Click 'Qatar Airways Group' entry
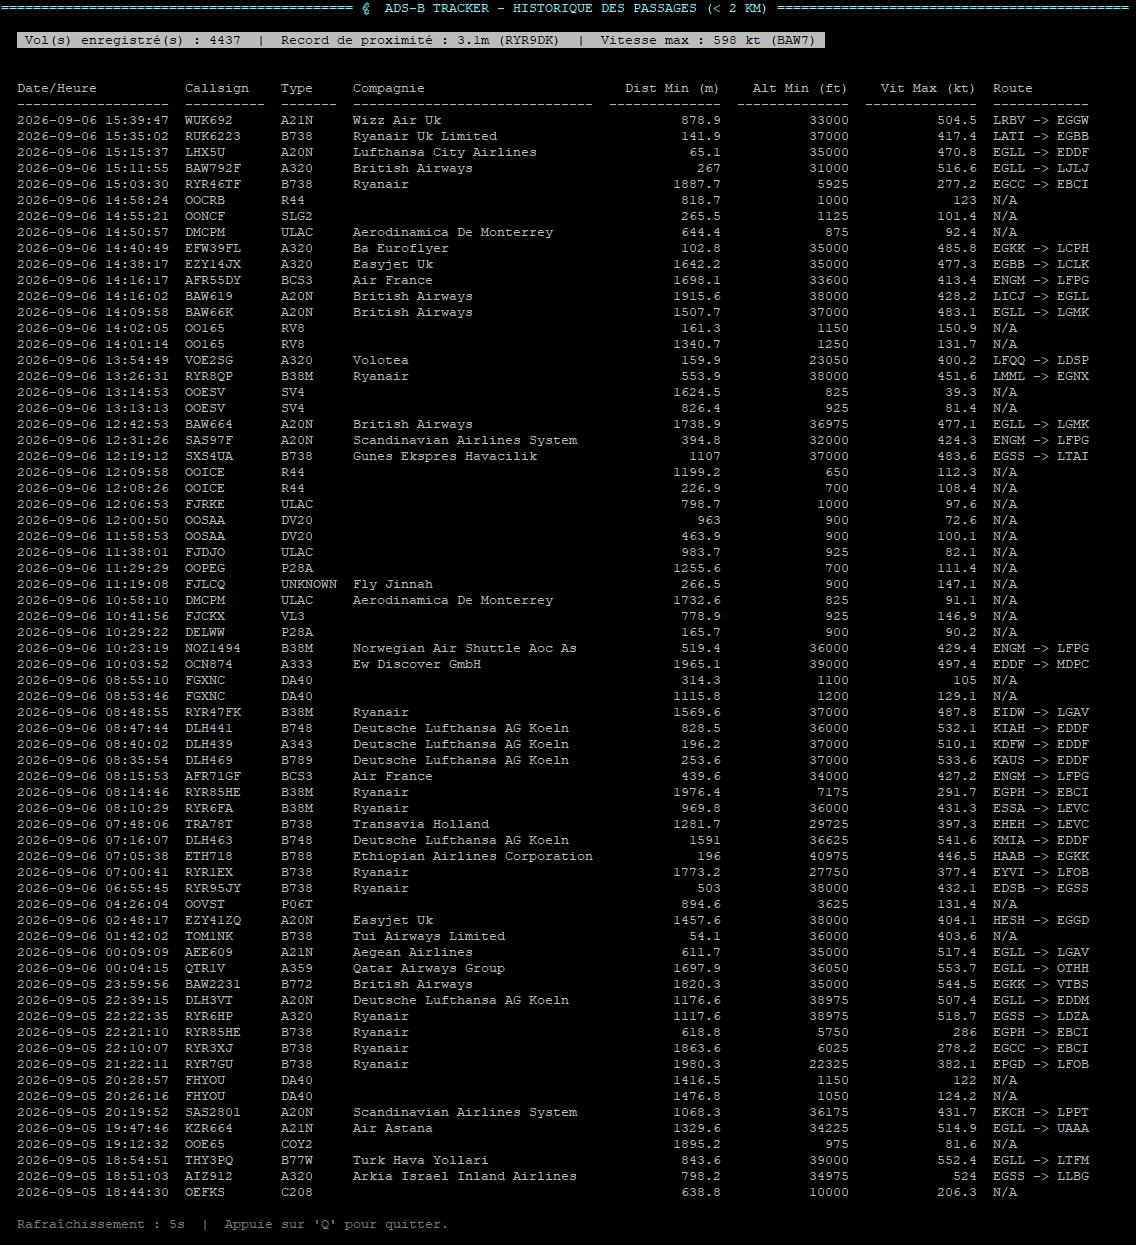The width and height of the screenshot is (1136, 1245). click(x=429, y=968)
